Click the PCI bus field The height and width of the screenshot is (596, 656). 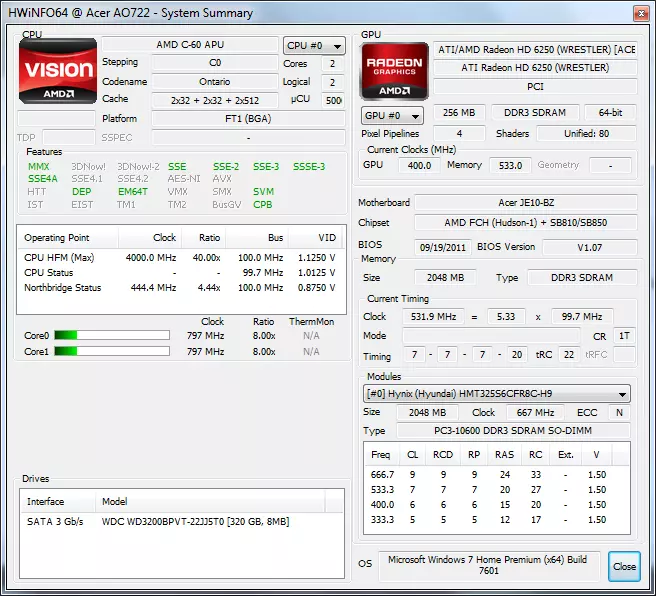535,87
